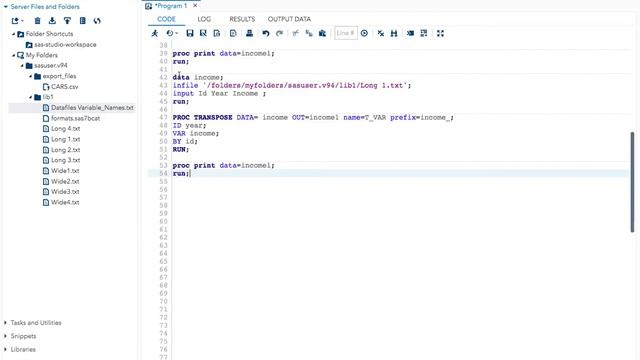Select the Wide2.txt file
The width and height of the screenshot is (640, 360).
61,181
